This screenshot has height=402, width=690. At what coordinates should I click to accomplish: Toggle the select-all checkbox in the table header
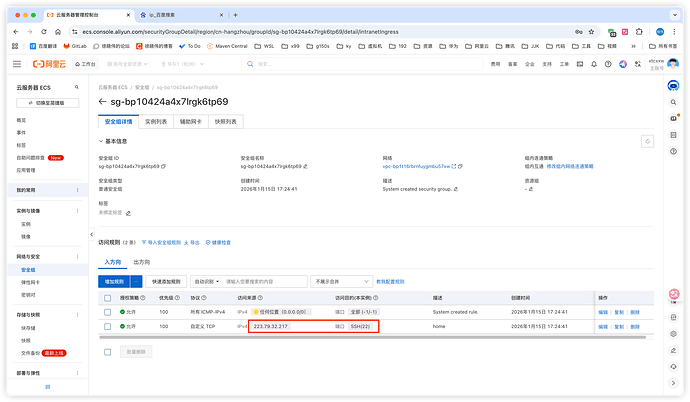[x=108, y=298]
